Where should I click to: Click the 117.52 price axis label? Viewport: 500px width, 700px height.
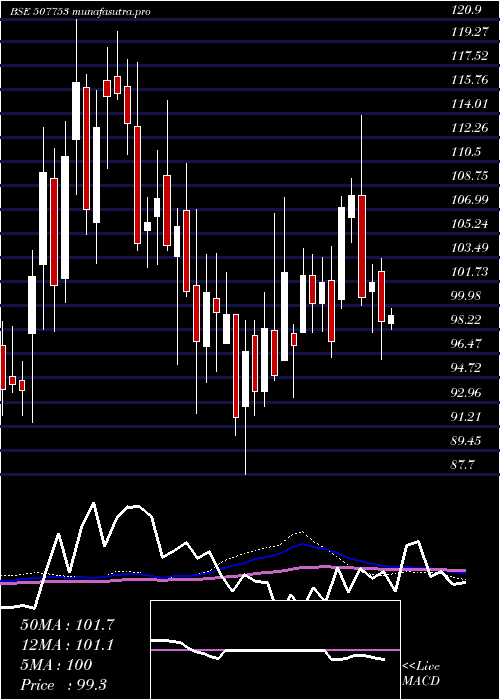click(469, 56)
